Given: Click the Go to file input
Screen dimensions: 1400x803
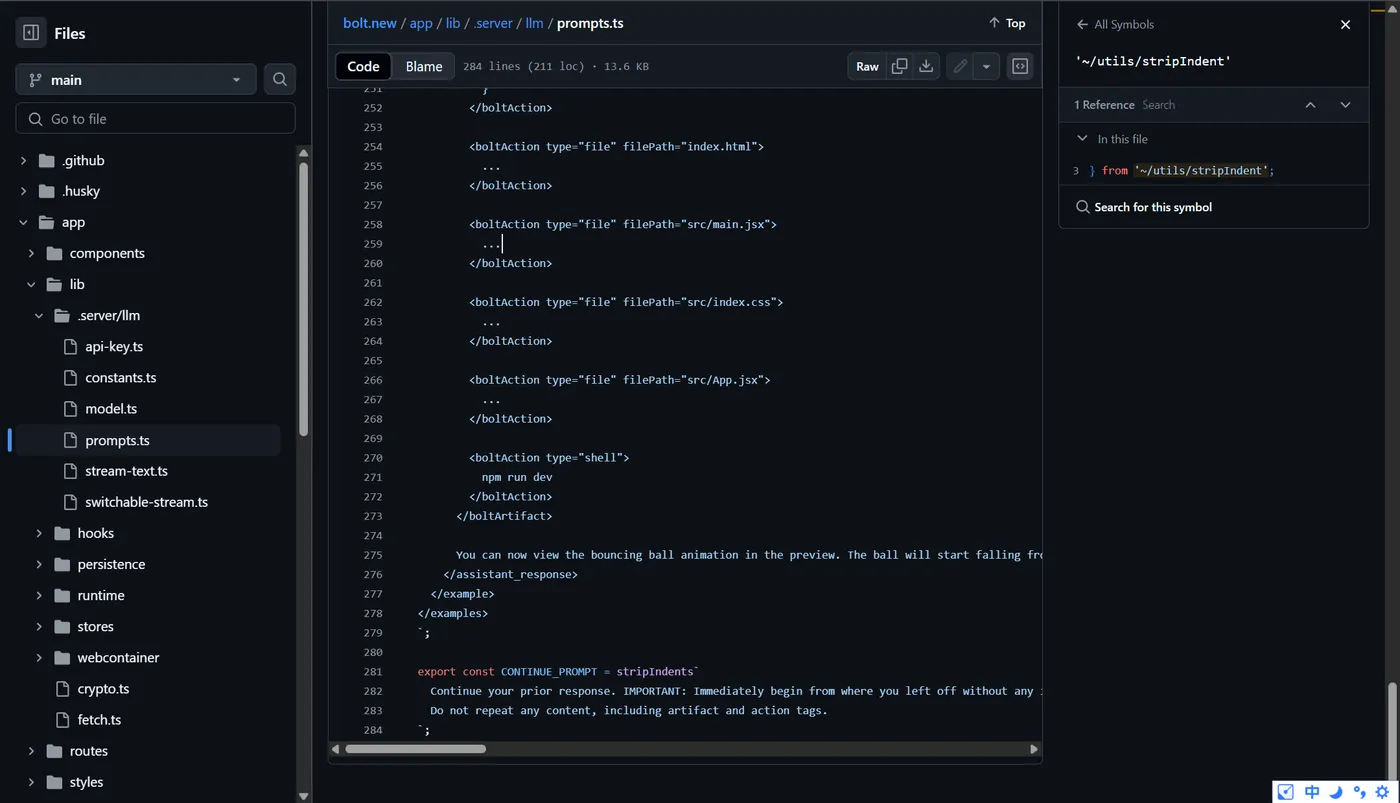Looking at the screenshot, I should pos(155,119).
